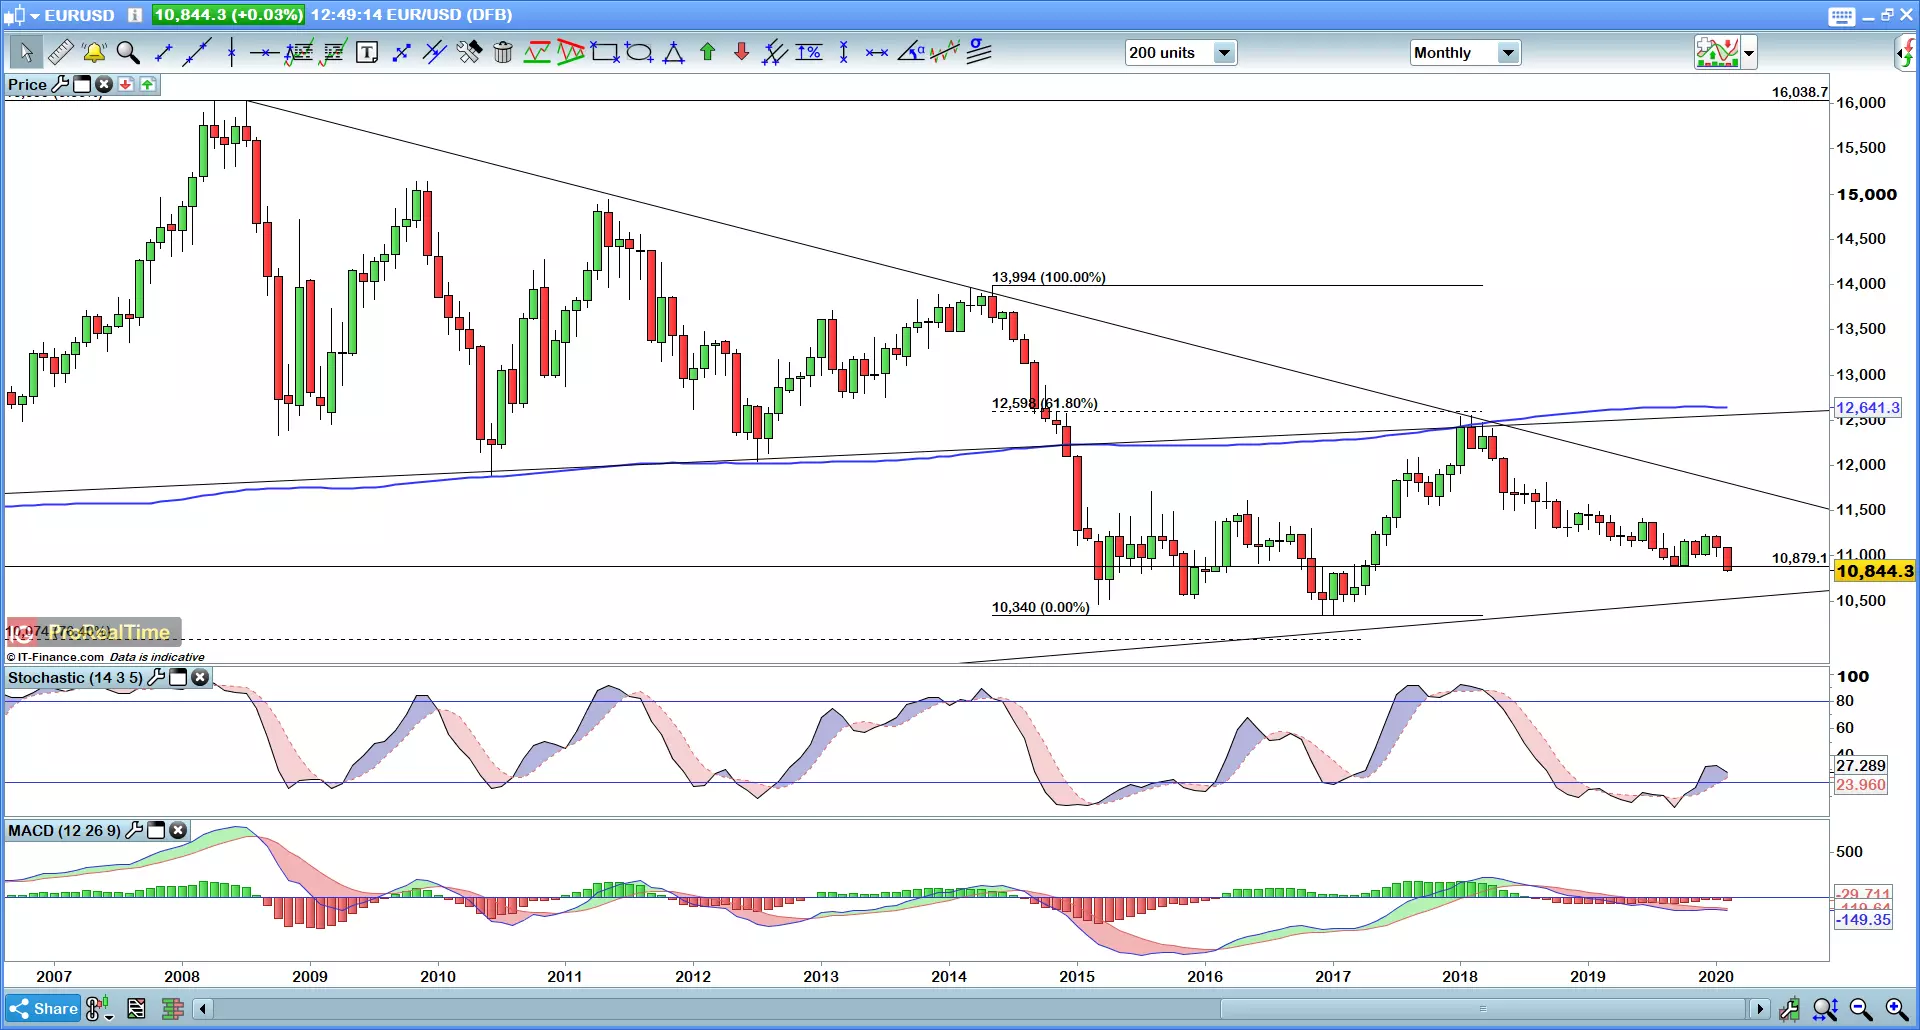Select the rectangle drawing tool
Viewport: 1920px width, 1030px height.
coord(604,52)
